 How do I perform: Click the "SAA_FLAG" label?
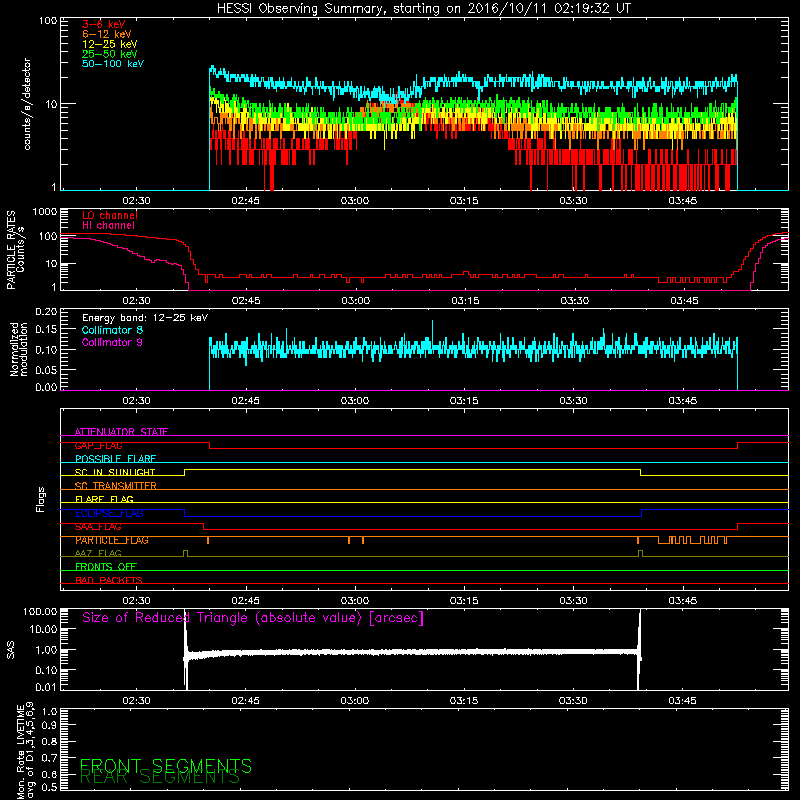coord(98,527)
